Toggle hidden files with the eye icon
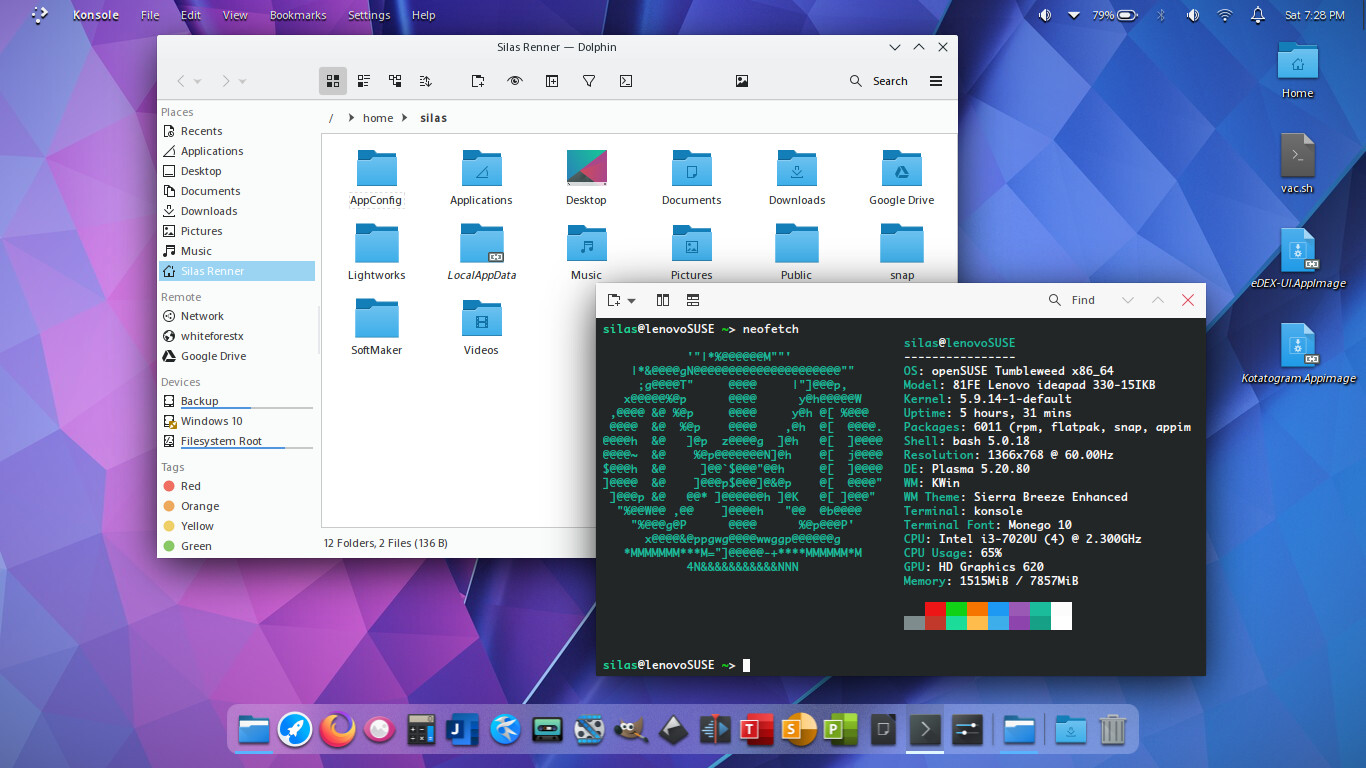 point(515,81)
